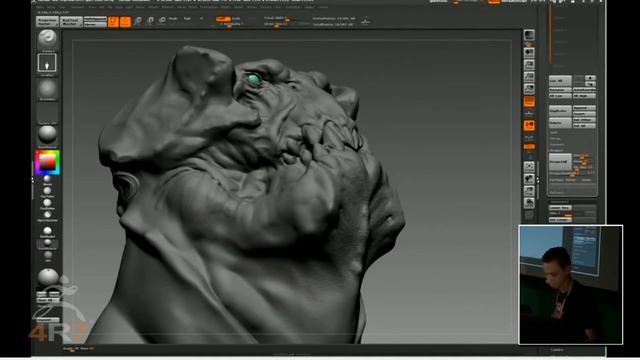Click the Move view icon on right shelf
The height and width of the screenshot is (360, 640).
(529, 178)
